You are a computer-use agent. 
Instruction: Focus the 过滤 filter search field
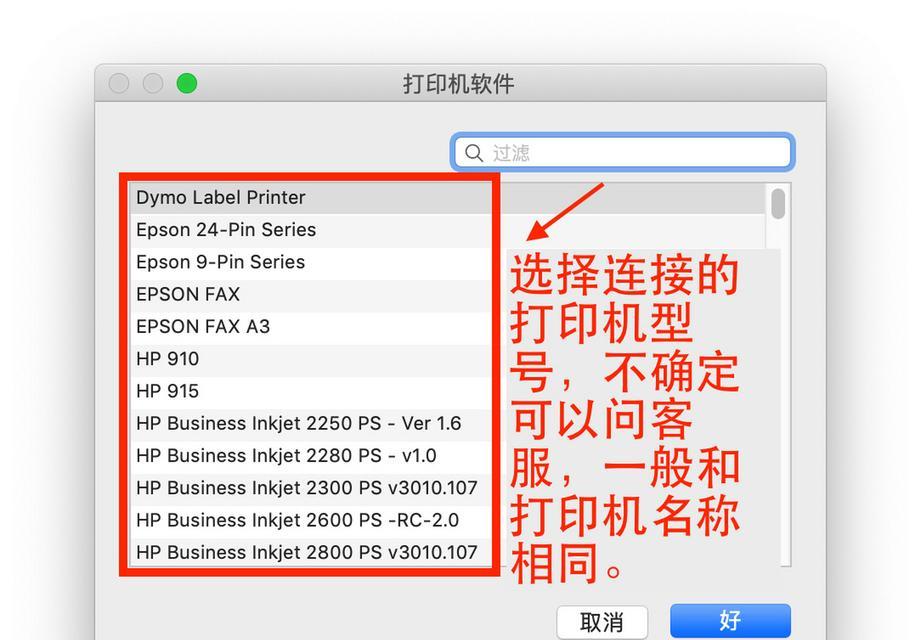pyautogui.click(x=623, y=153)
